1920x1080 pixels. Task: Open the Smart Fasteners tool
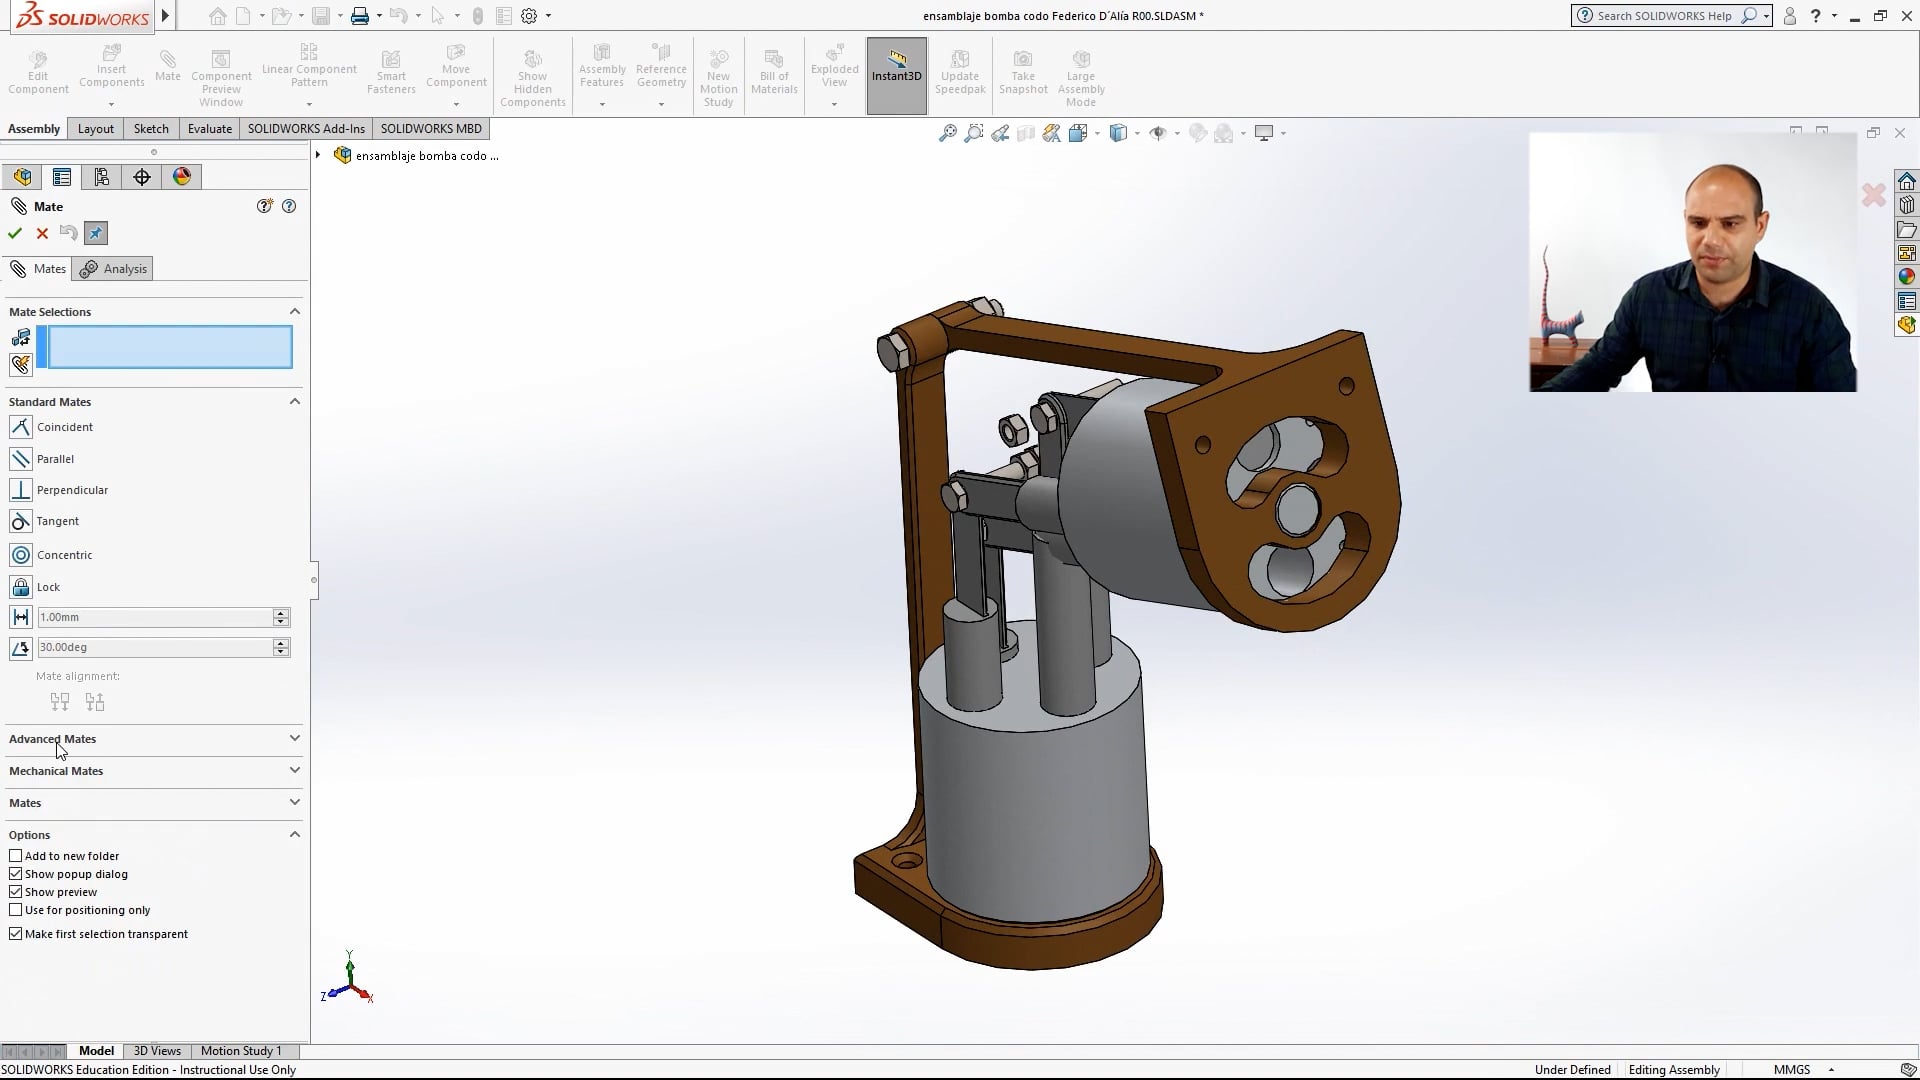(390, 70)
